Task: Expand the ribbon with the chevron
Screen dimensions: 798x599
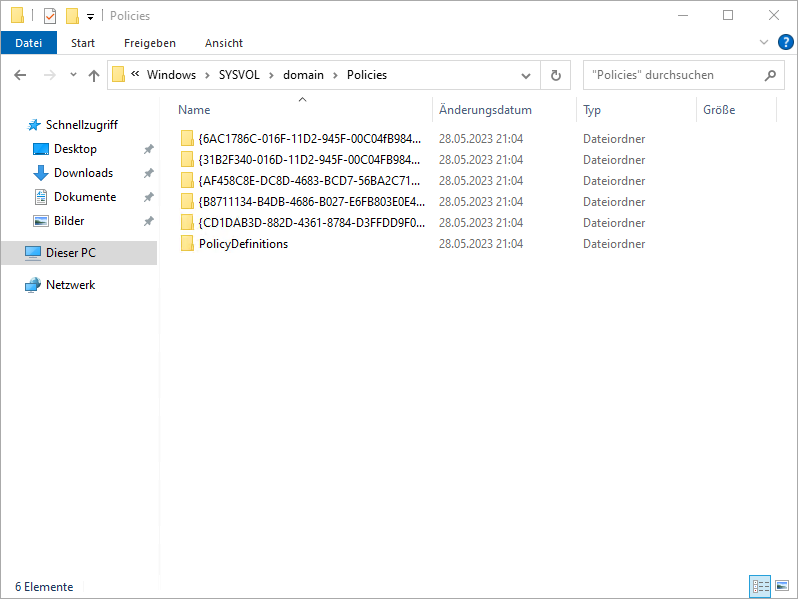Action: [x=764, y=42]
